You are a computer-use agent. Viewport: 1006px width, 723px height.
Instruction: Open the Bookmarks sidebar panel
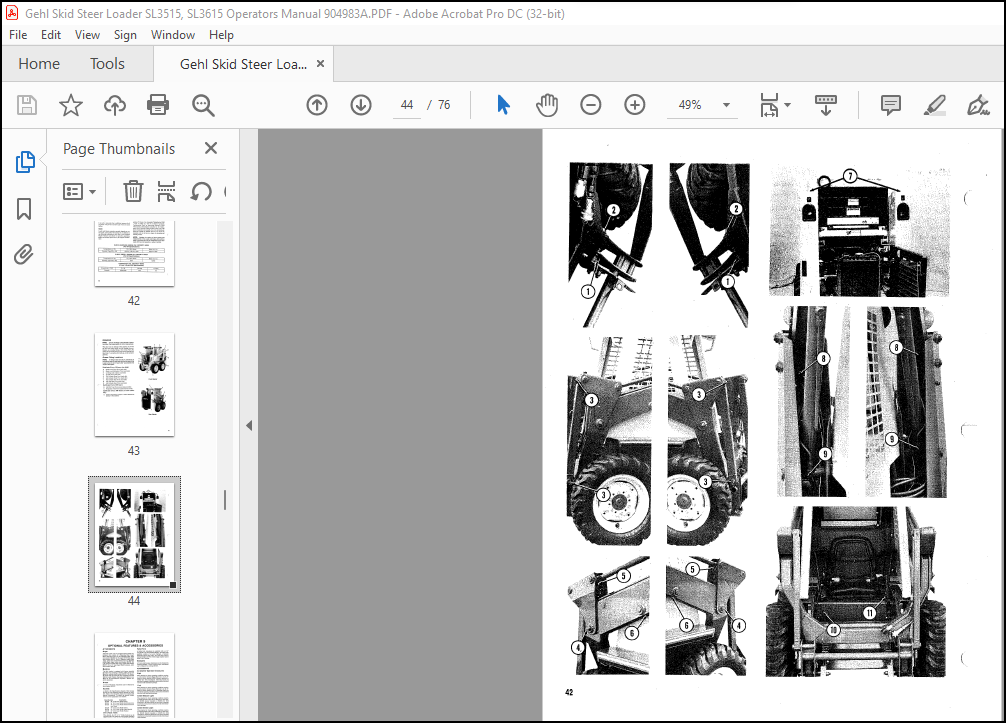click(24, 209)
